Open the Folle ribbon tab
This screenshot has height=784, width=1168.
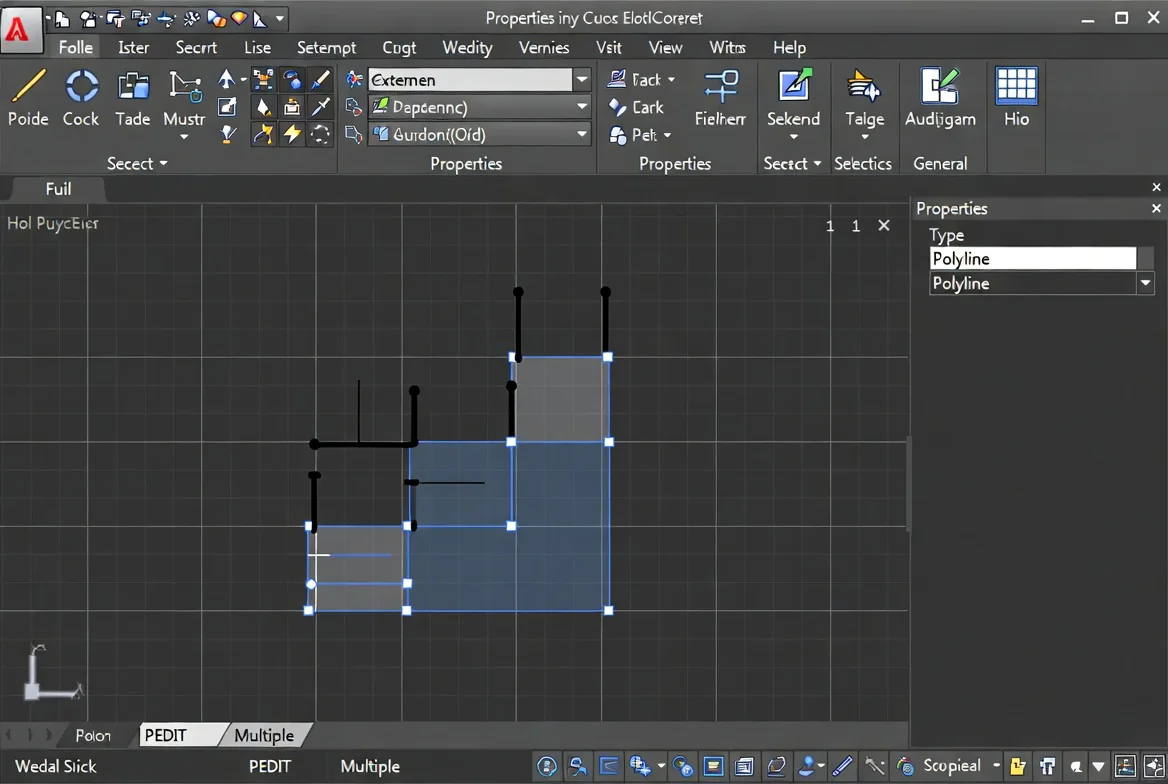click(76, 48)
